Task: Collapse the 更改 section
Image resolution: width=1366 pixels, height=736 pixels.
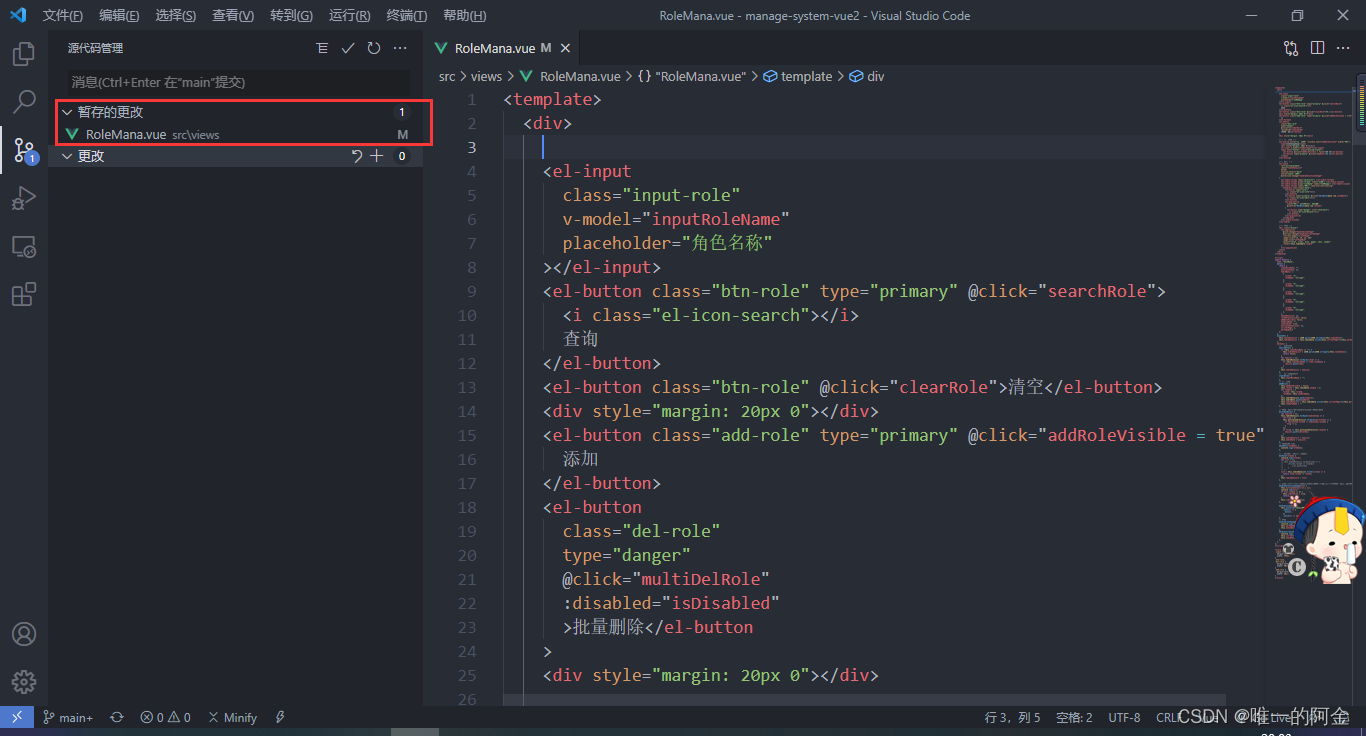Action: (67, 156)
